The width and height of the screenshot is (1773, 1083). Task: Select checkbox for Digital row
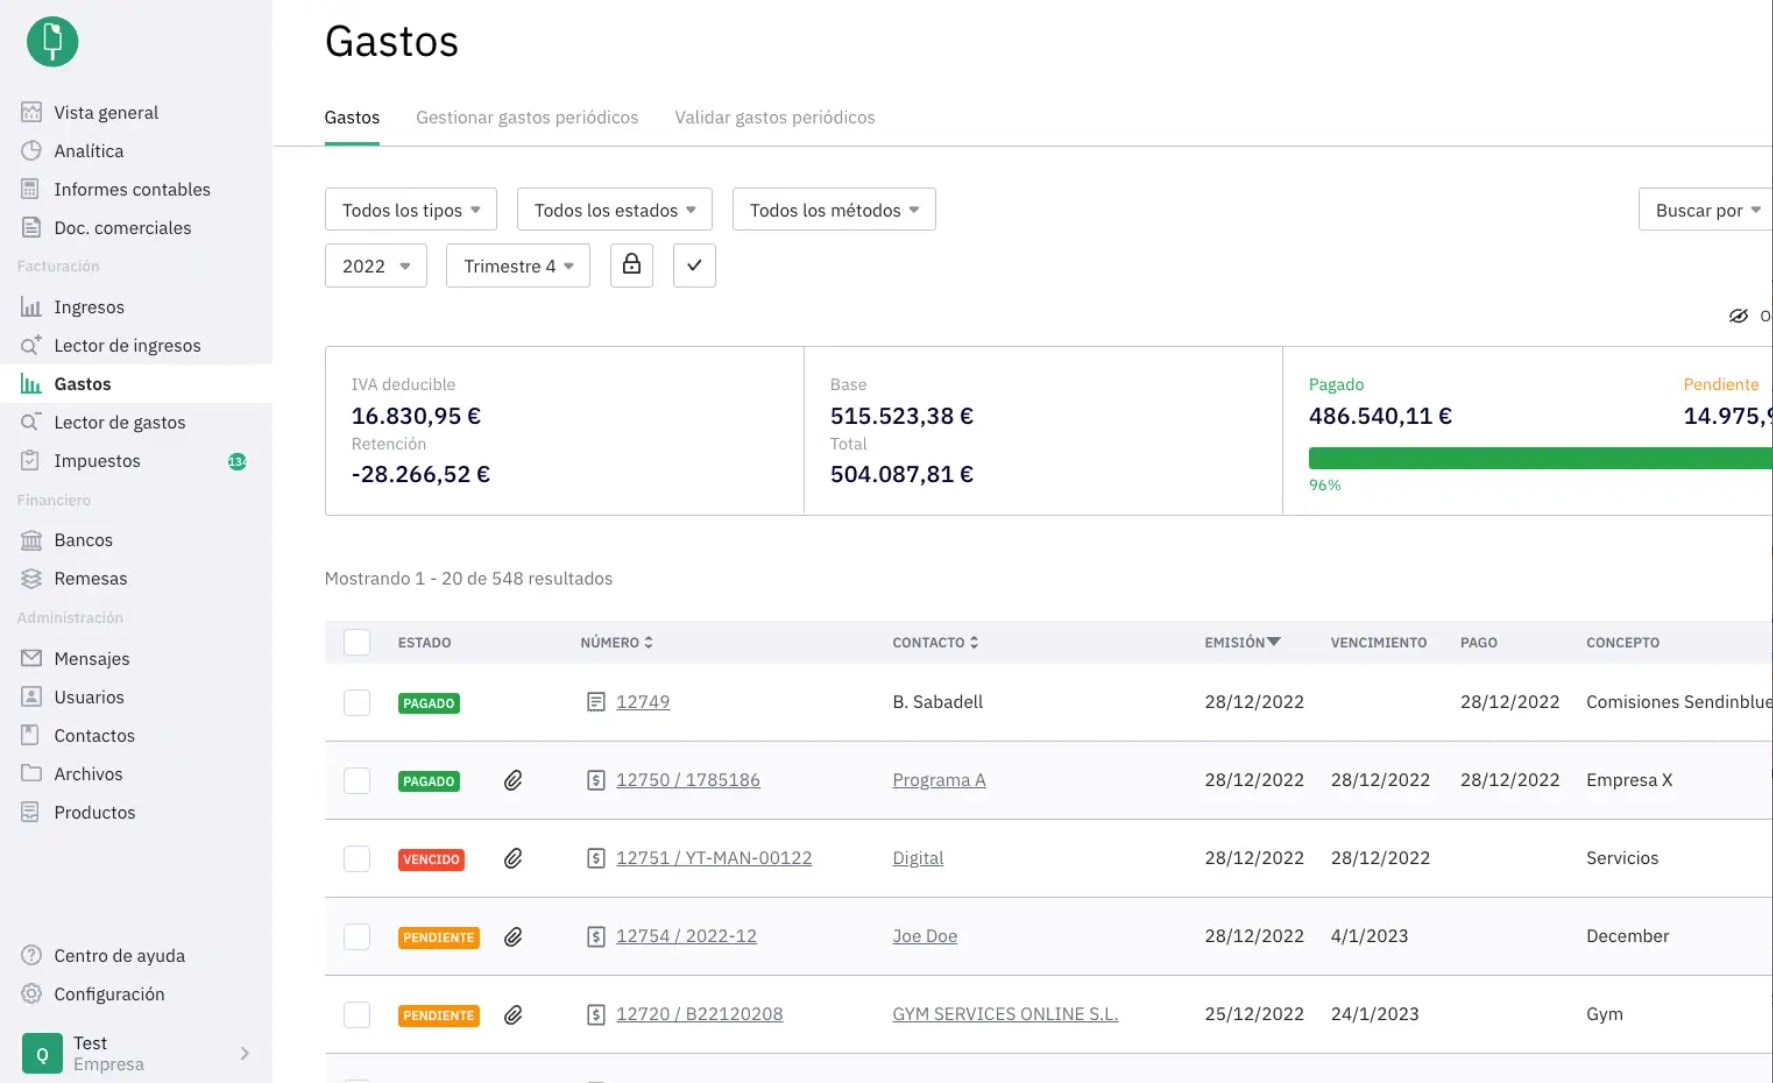click(357, 858)
